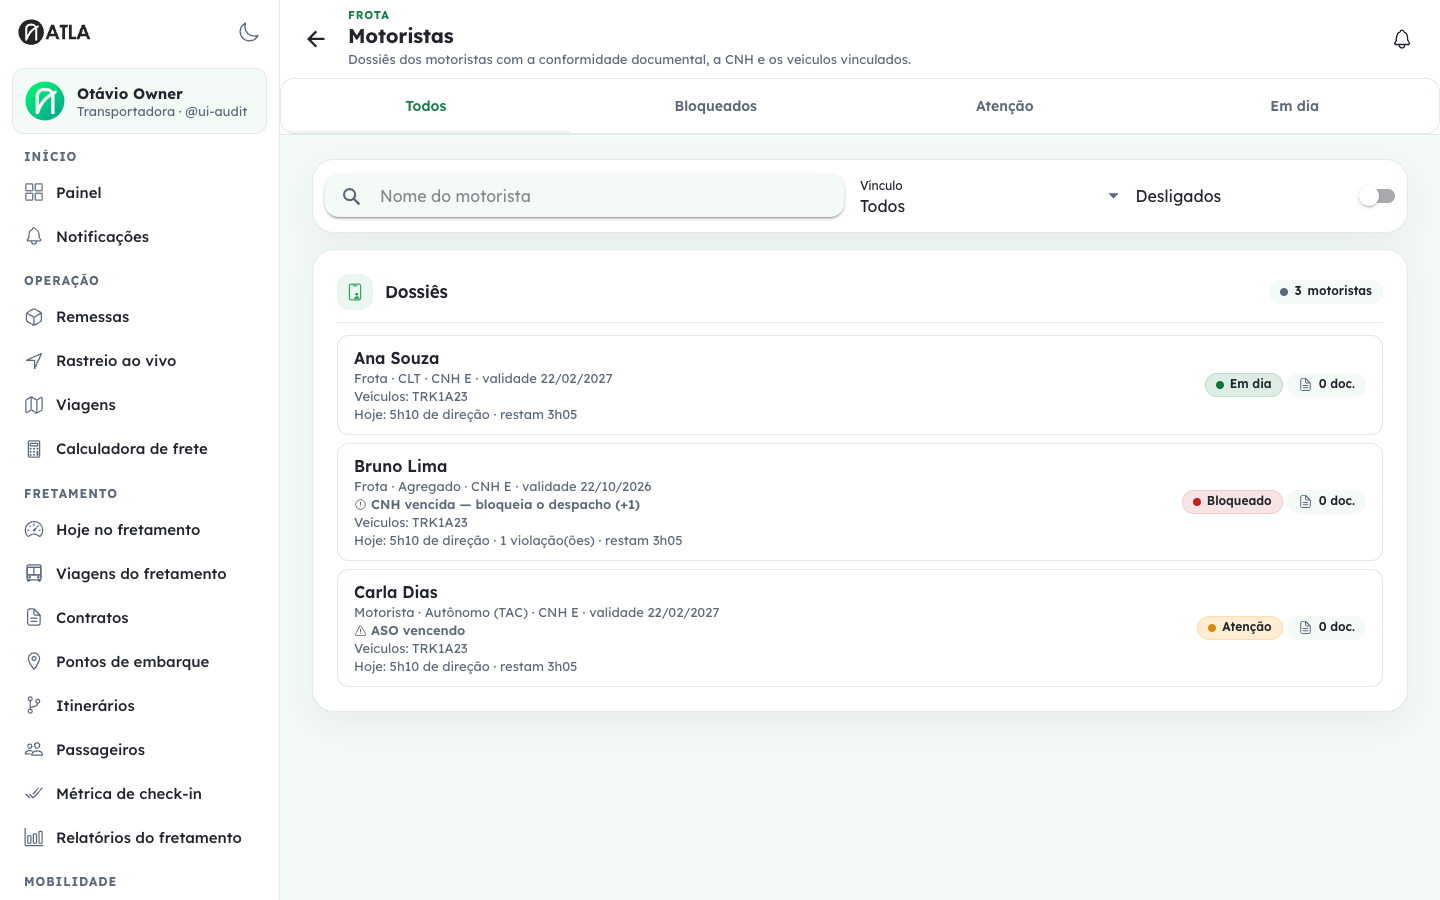Viewport: 1440px width, 900px height.
Task: Click the Dossiês section icon
Action: (x=355, y=292)
